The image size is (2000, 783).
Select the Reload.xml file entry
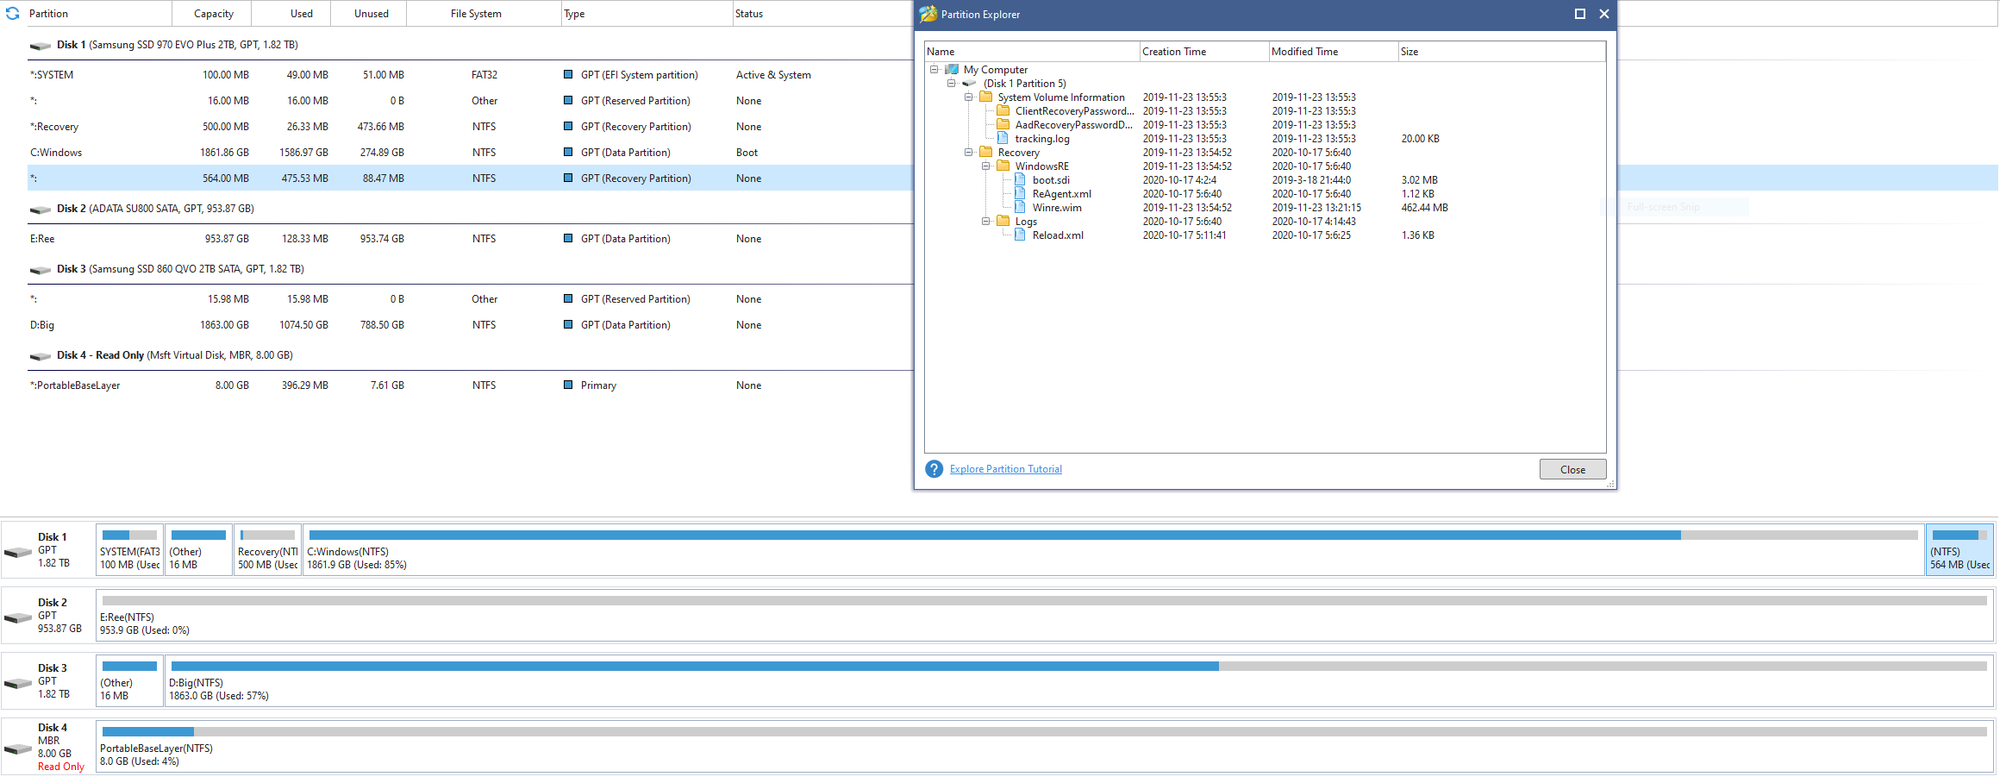(x=1057, y=235)
